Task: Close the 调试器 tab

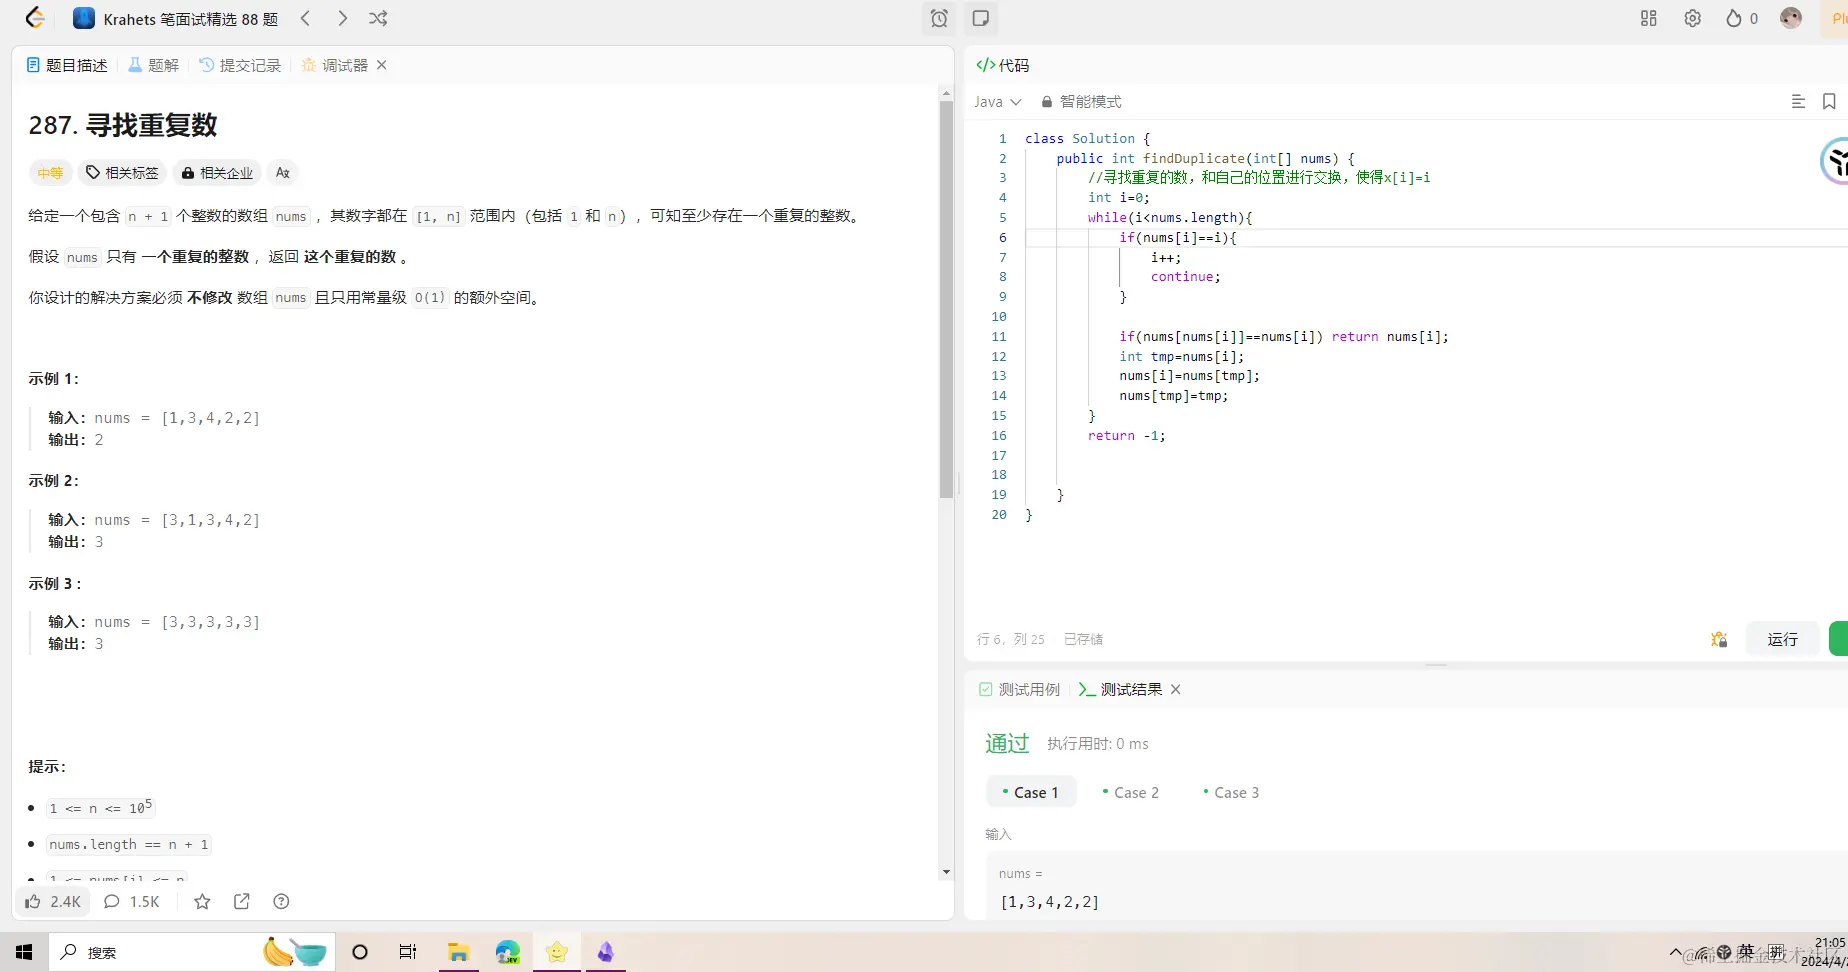Action: tap(382, 65)
